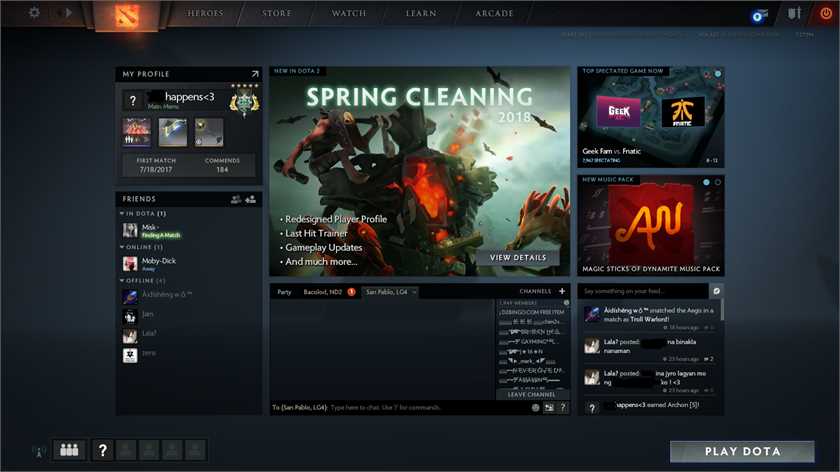Click the add friend icon
Image resolution: width=840 pixels, height=472 pixels.
coord(250,199)
